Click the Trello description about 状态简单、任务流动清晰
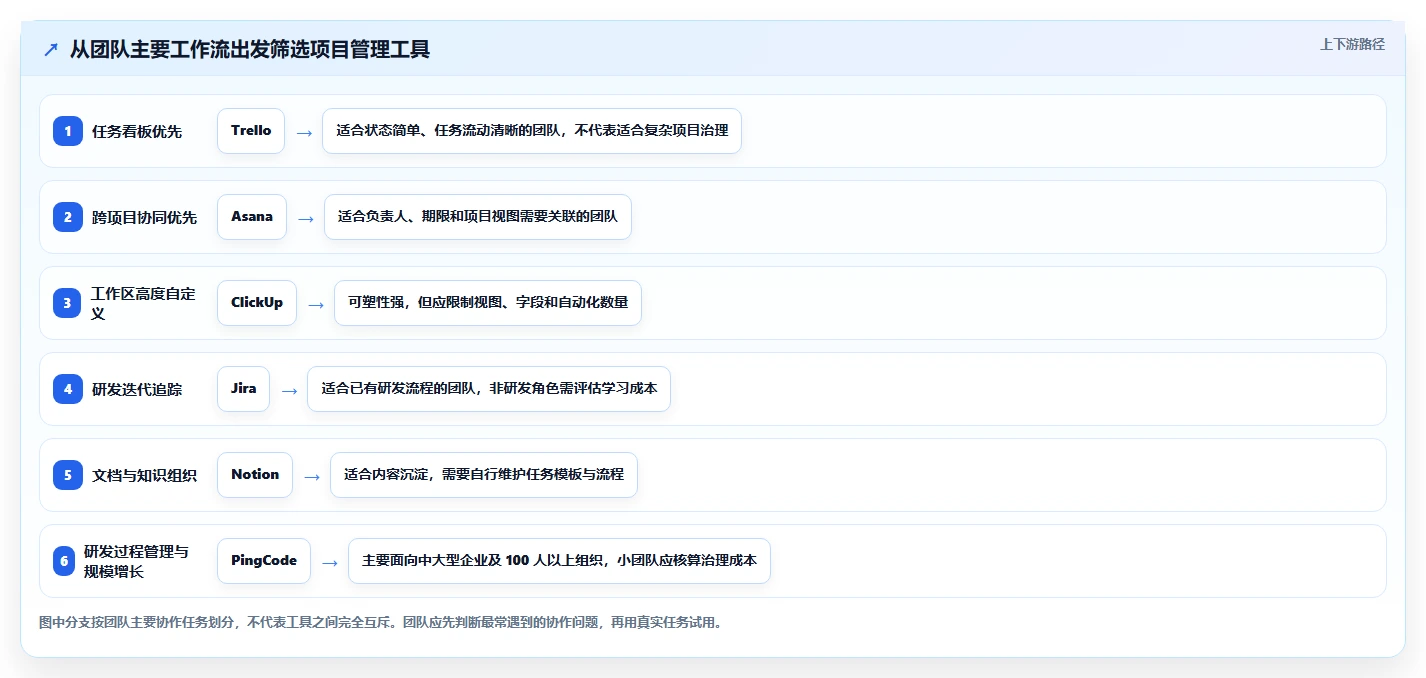 click(x=532, y=131)
